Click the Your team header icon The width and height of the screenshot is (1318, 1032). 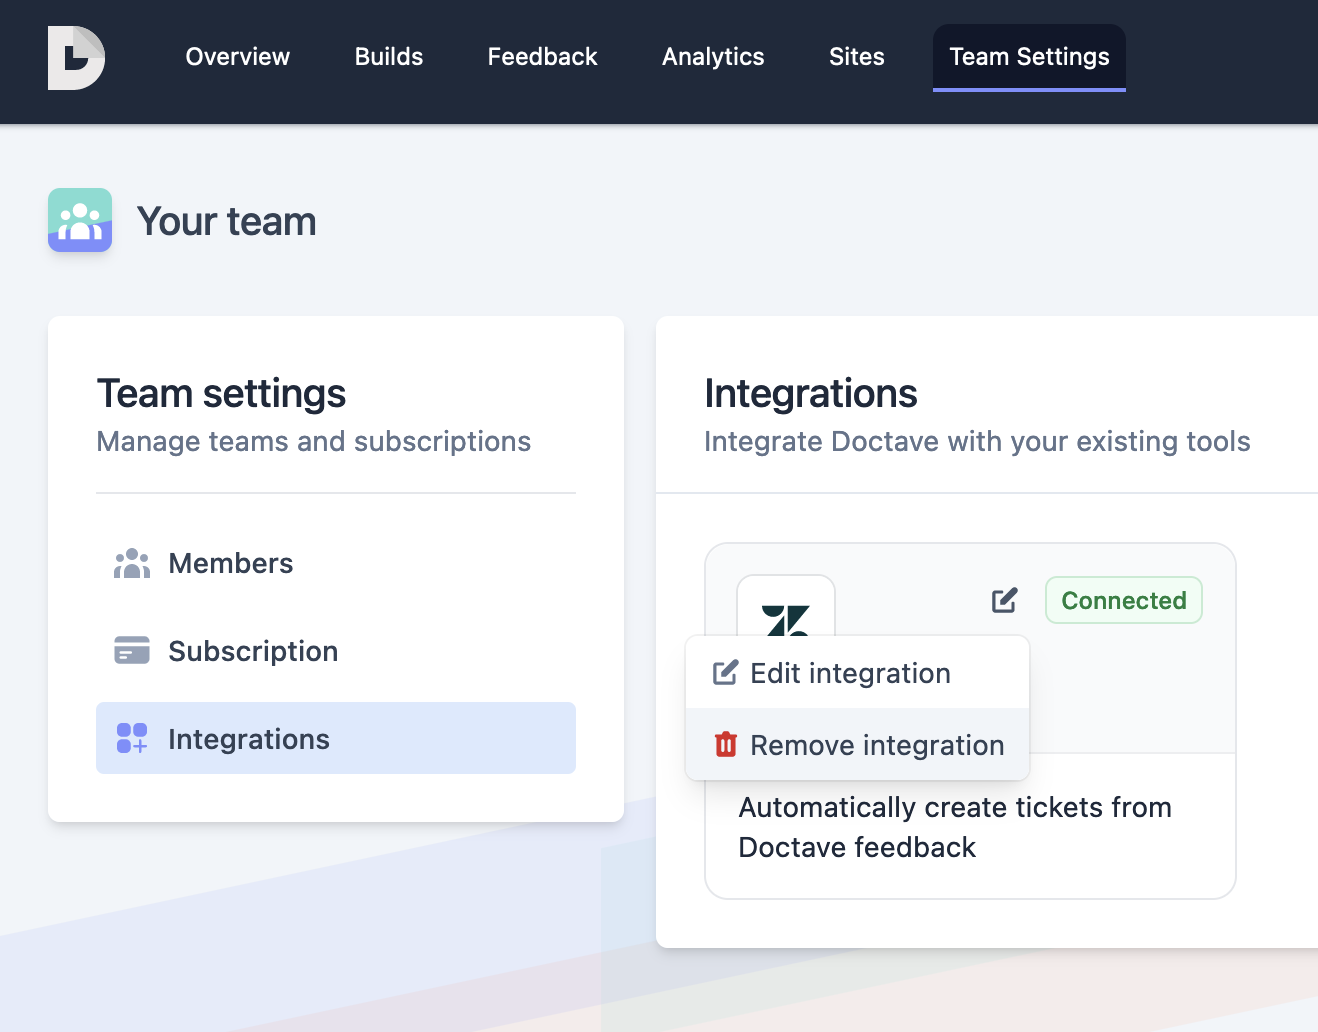[79, 220]
